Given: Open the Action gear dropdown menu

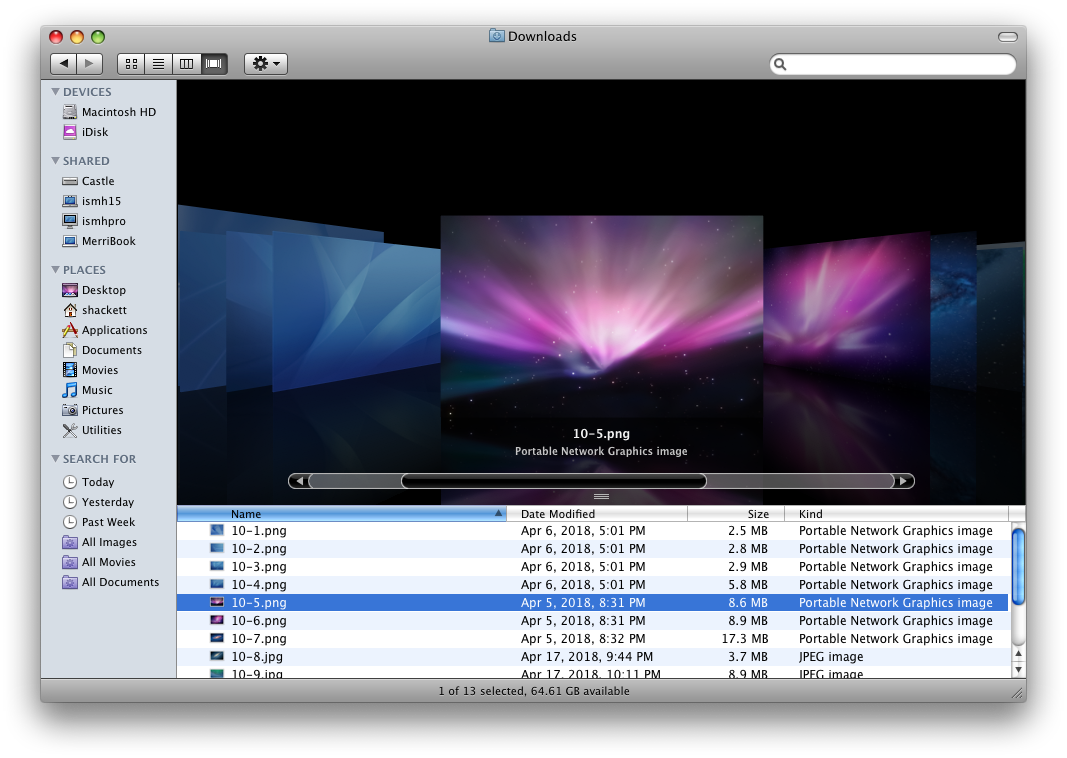Looking at the screenshot, I should (x=266, y=64).
